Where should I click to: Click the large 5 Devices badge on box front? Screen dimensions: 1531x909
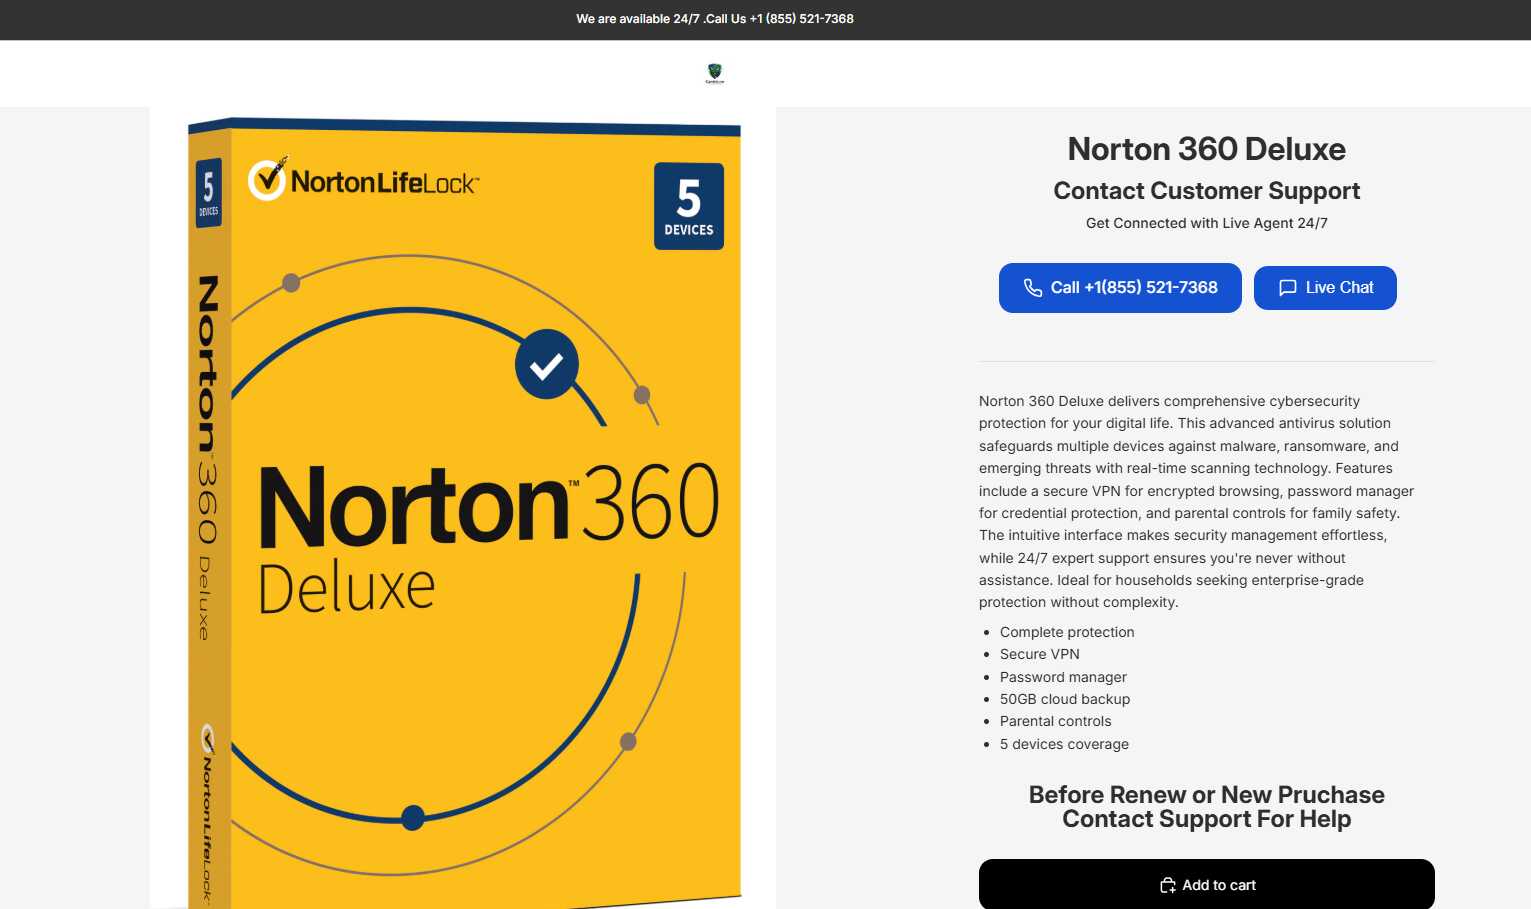[689, 206]
